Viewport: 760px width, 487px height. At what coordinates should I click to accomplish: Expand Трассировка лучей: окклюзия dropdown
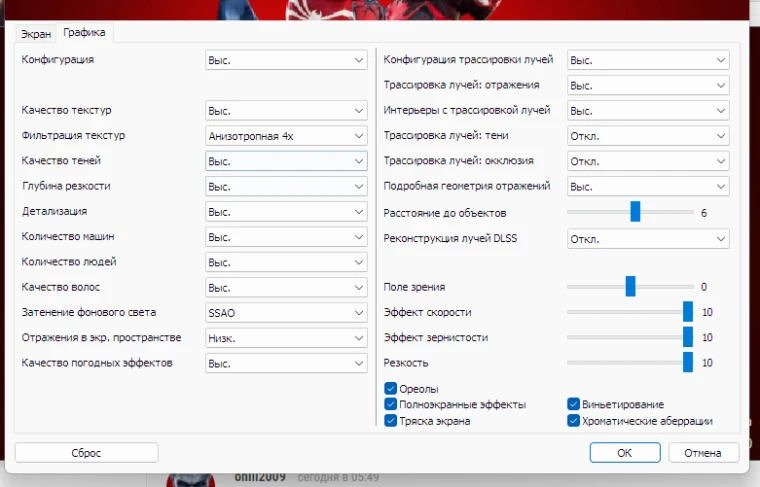[x=648, y=161]
